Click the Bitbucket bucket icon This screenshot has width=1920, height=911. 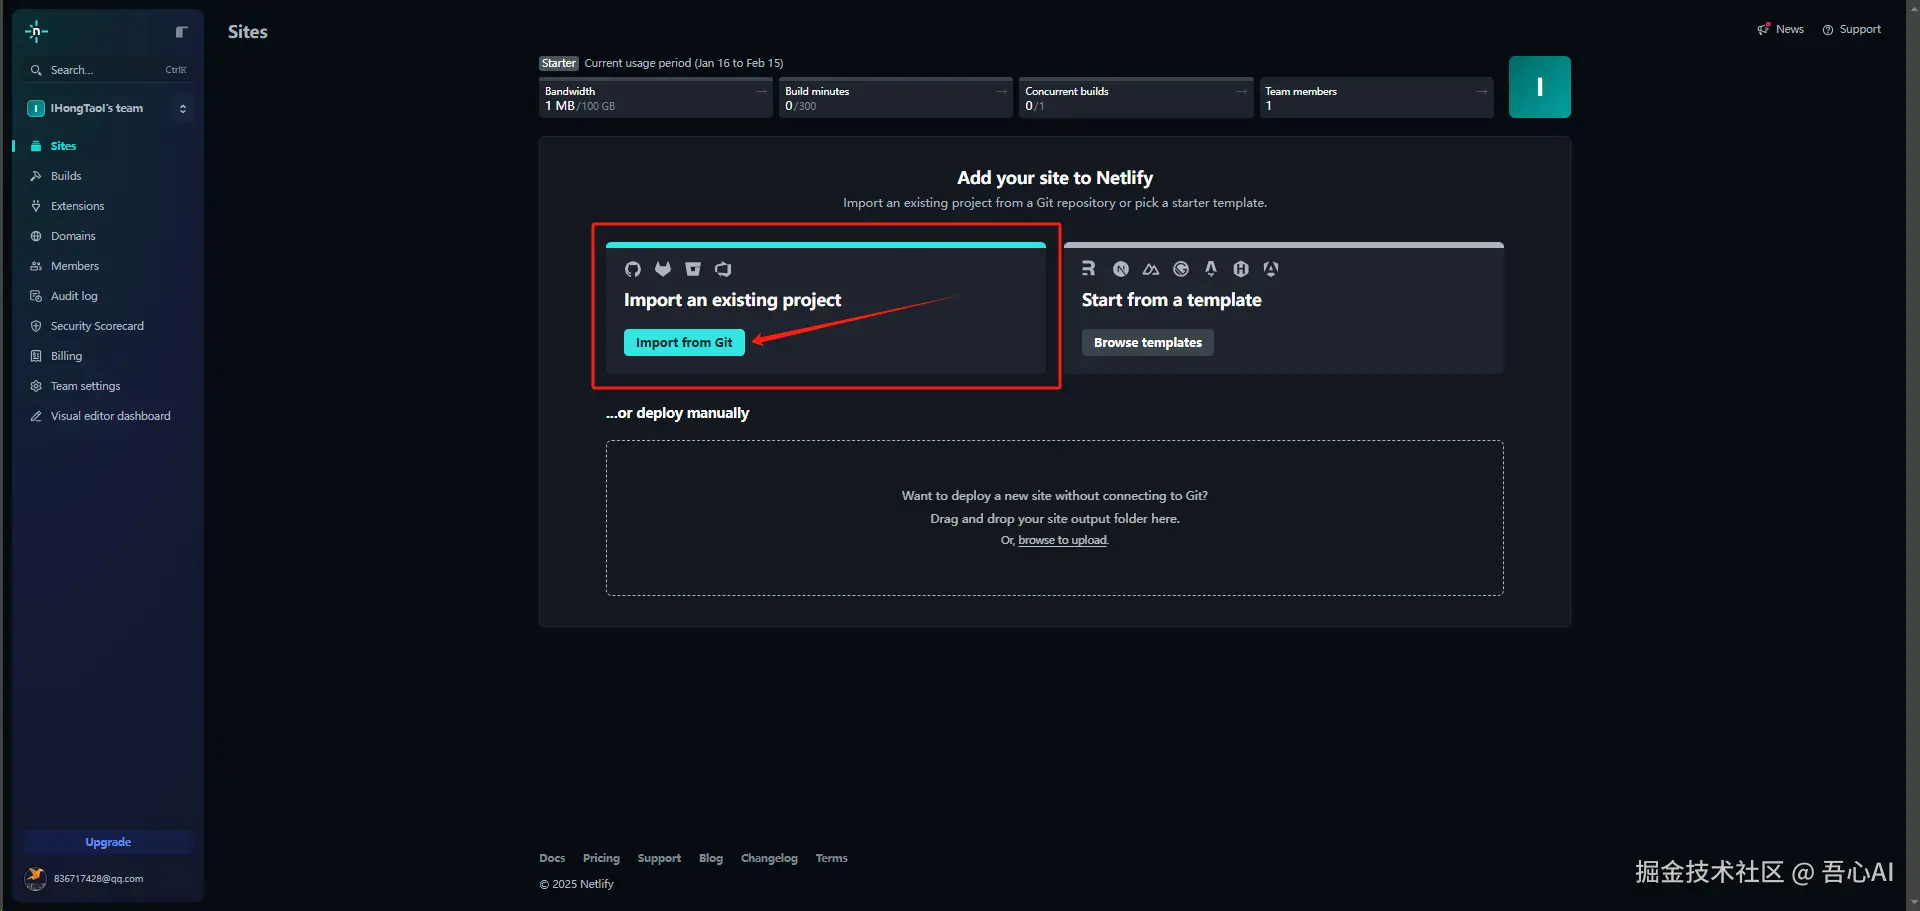click(x=693, y=269)
